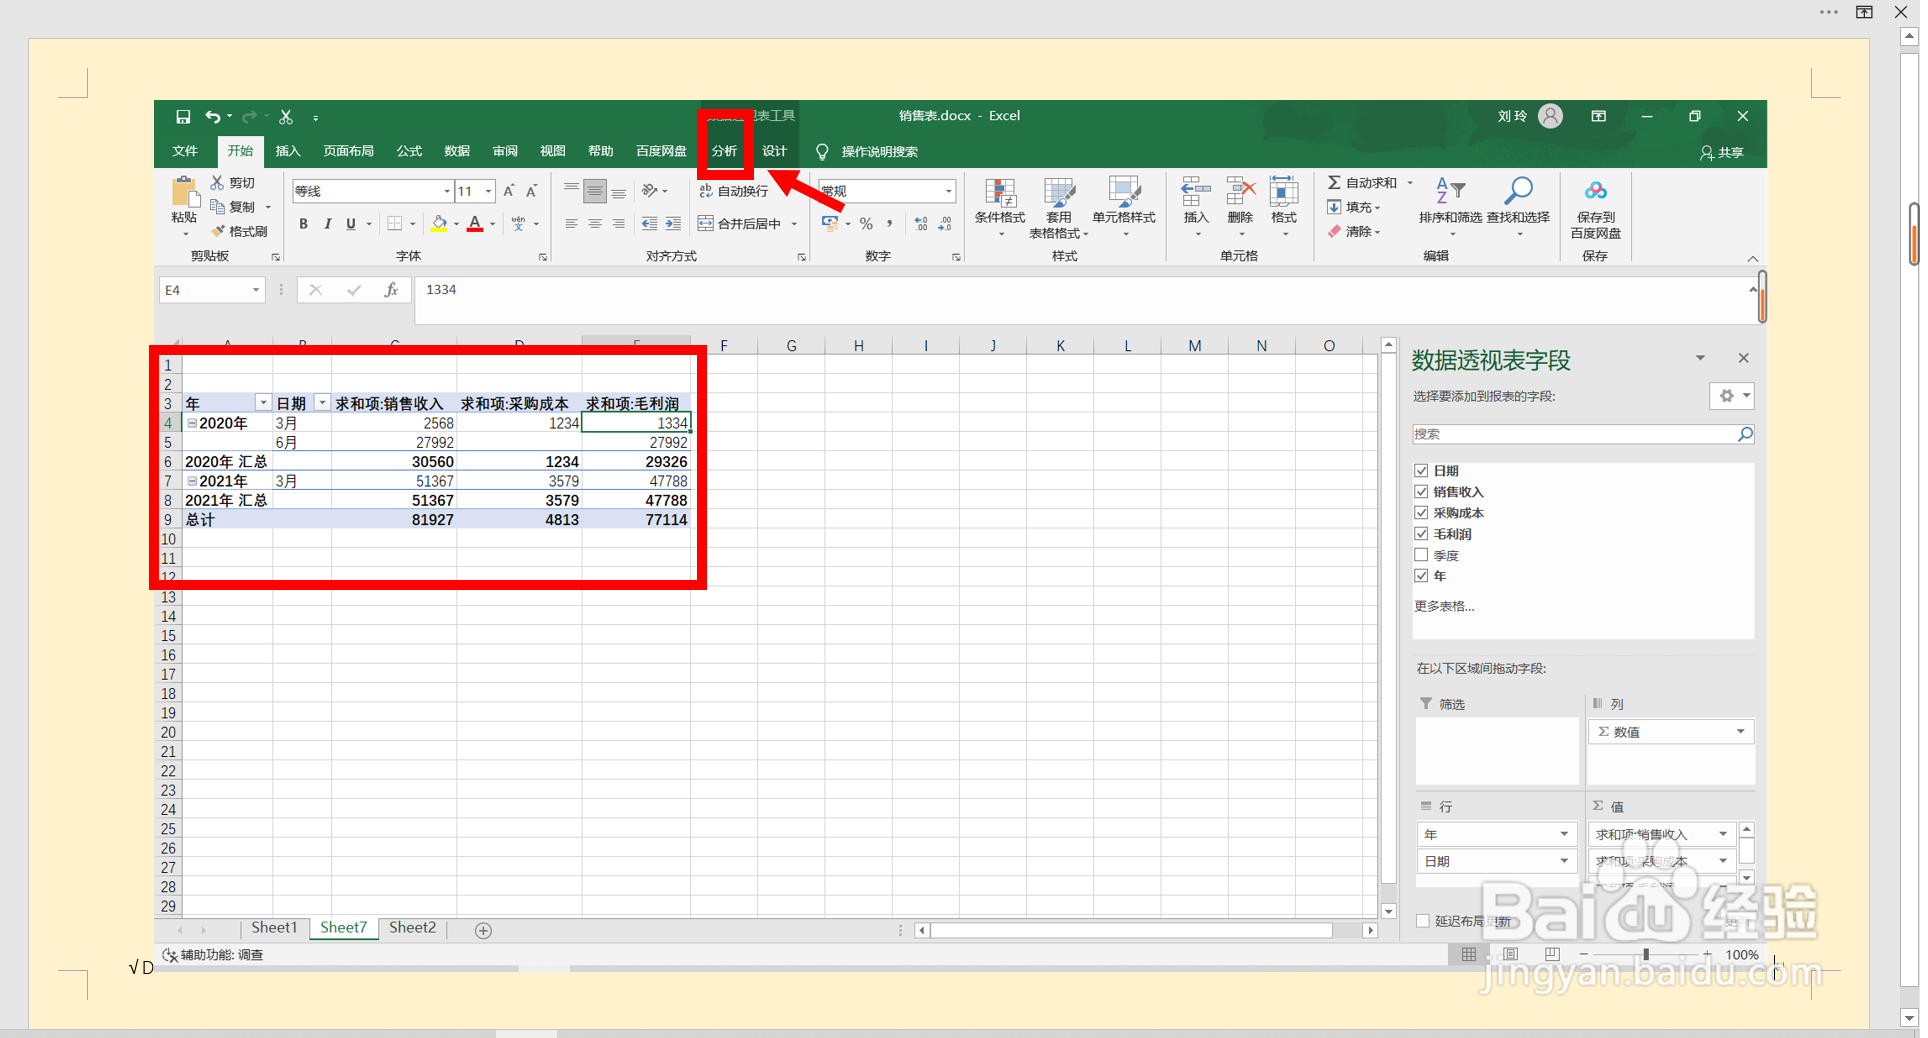Open the 求和项:销售收入 value field dropdown
This screenshot has width=1928, height=1038.
(1723, 835)
